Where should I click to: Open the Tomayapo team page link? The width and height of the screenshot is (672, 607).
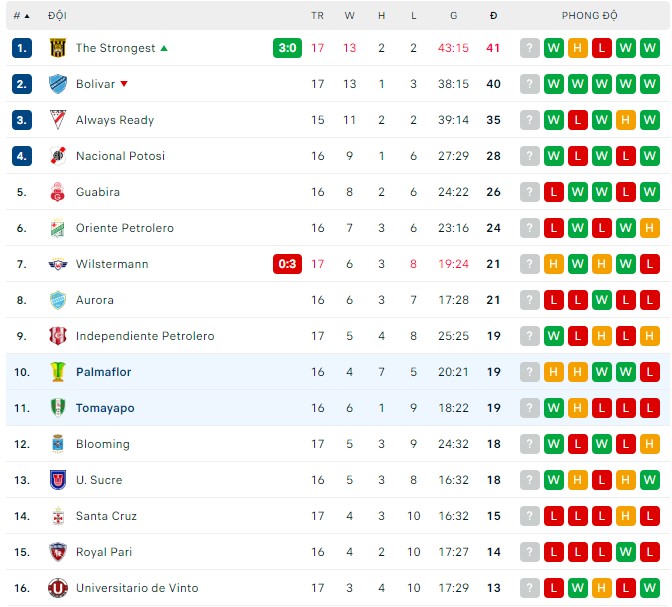(x=105, y=408)
